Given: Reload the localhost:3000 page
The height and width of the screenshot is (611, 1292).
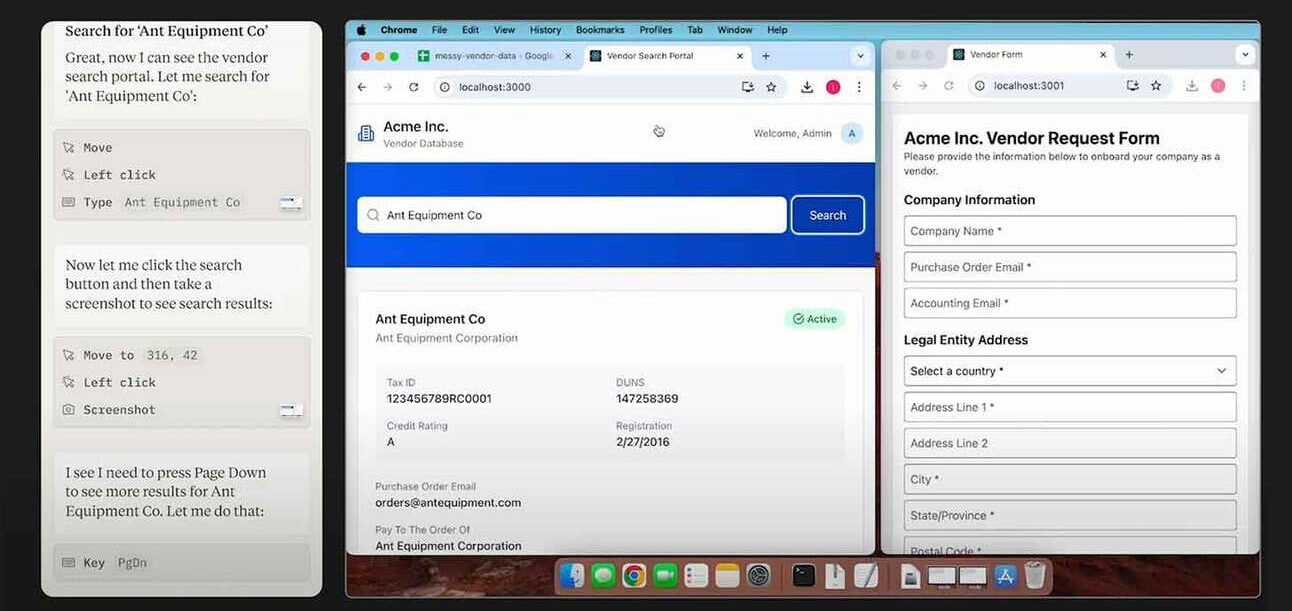Looking at the screenshot, I should (414, 87).
